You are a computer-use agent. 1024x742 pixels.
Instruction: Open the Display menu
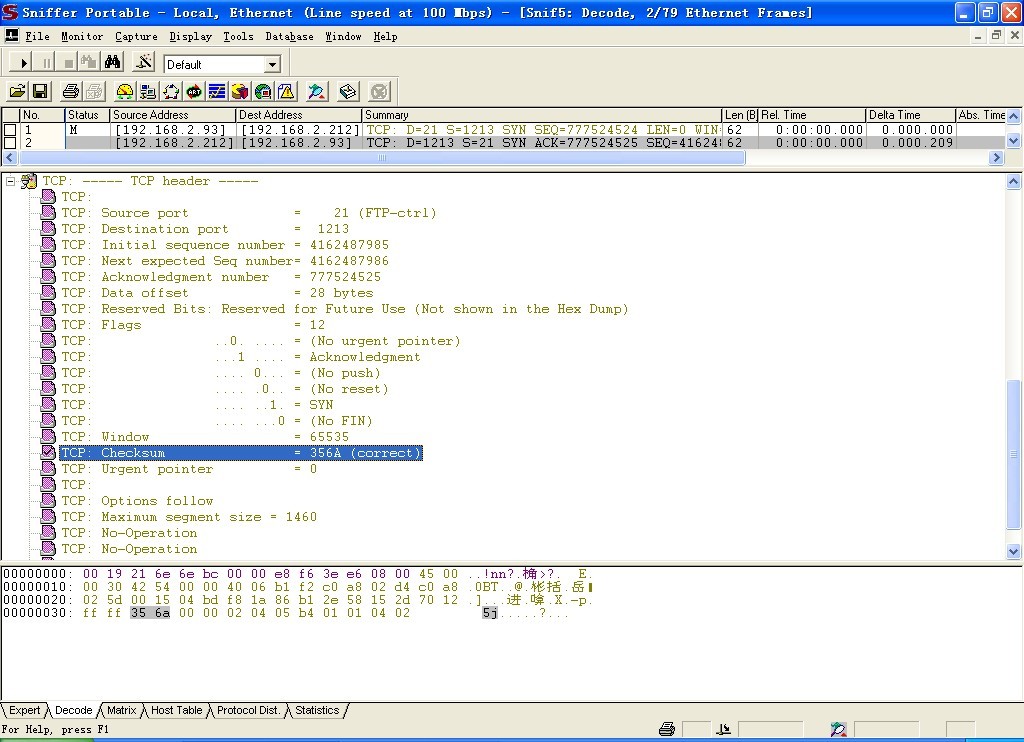click(191, 37)
